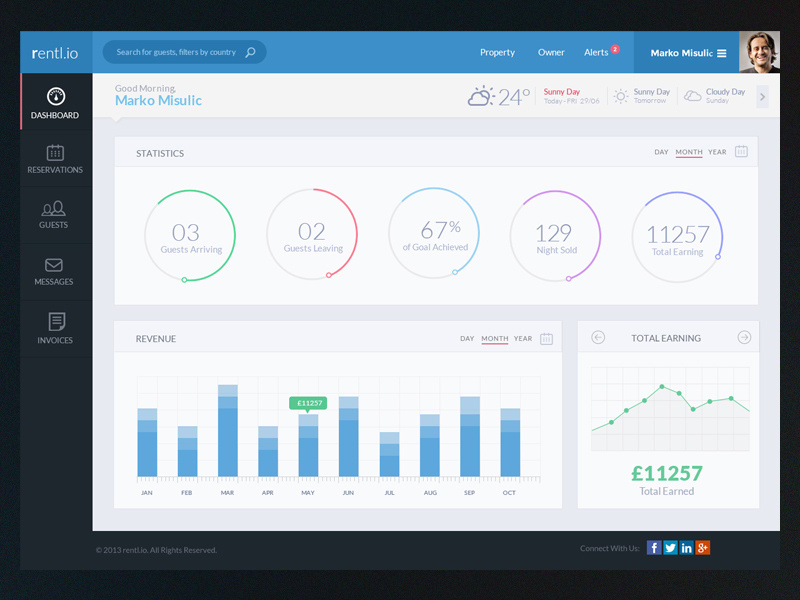Click the partly cloudy weather icon
Screen dimensions: 800x600
pyautogui.click(x=481, y=96)
